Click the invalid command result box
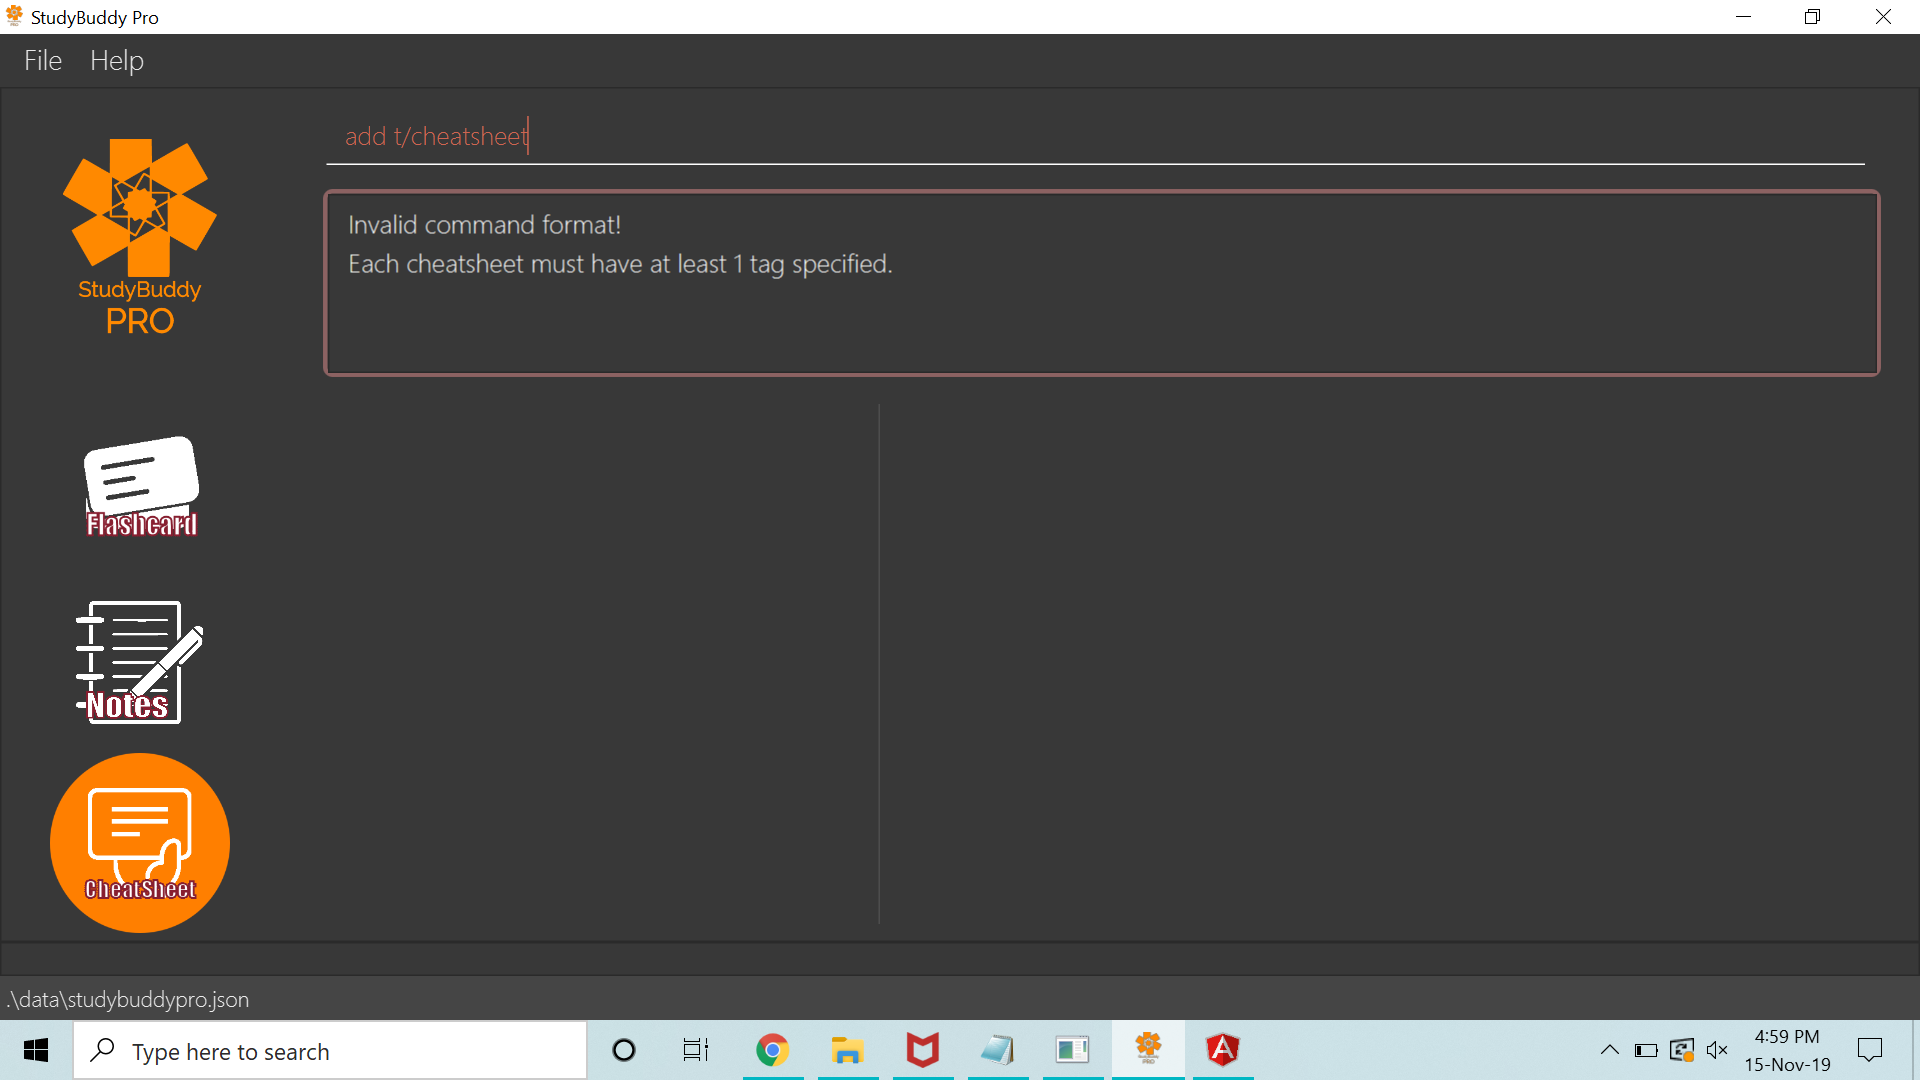 tap(1101, 283)
